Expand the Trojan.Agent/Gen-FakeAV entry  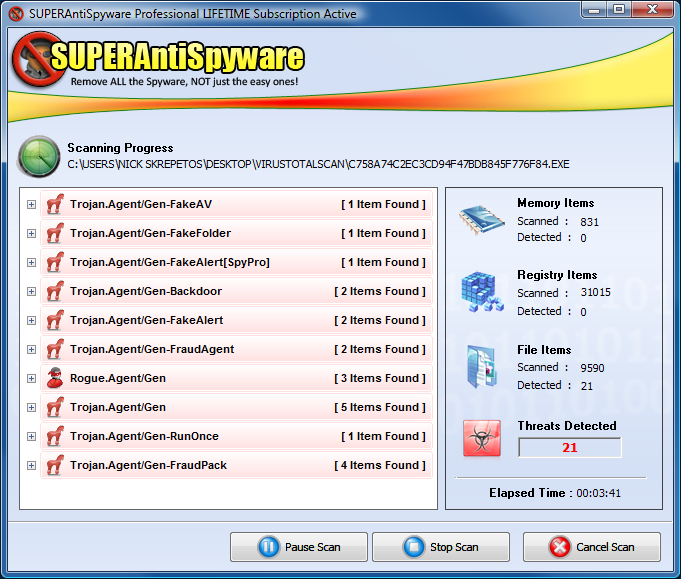click(x=31, y=205)
